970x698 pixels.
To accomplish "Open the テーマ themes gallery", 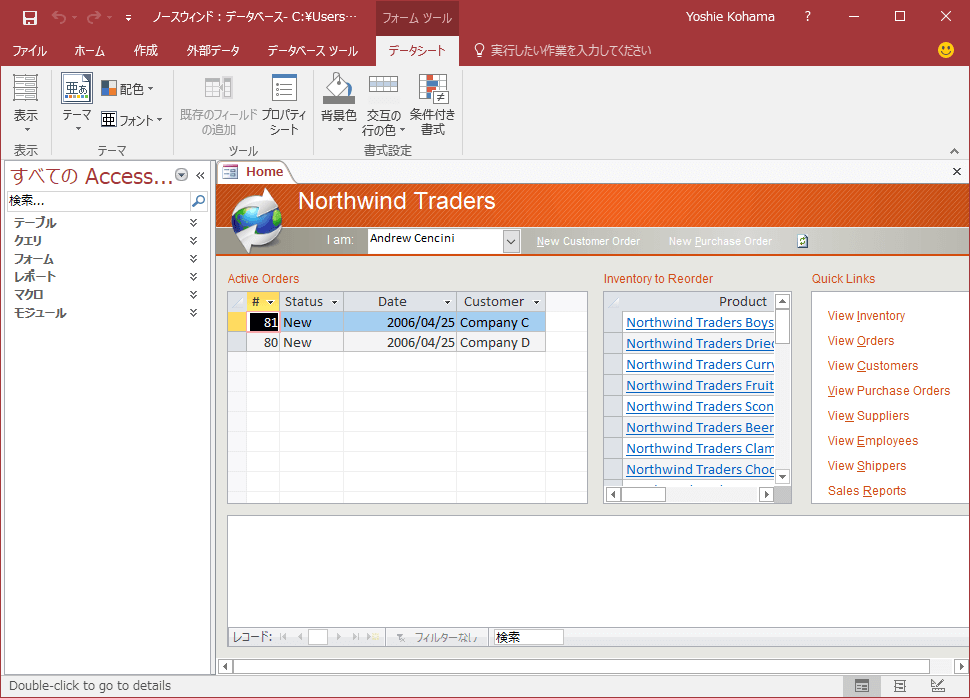I will [77, 103].
